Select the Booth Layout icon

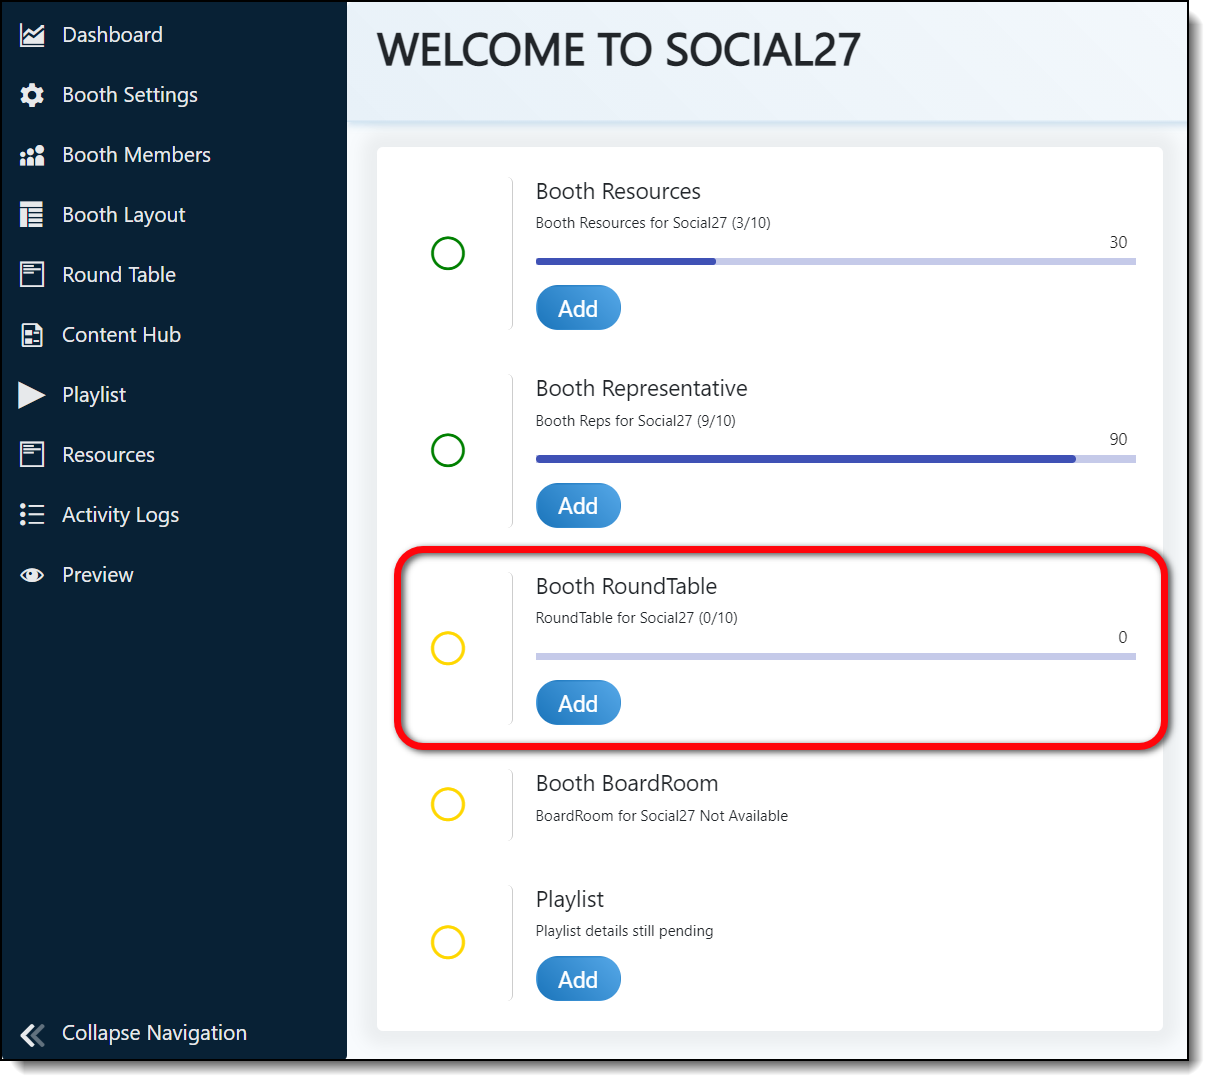coord(32,215)
